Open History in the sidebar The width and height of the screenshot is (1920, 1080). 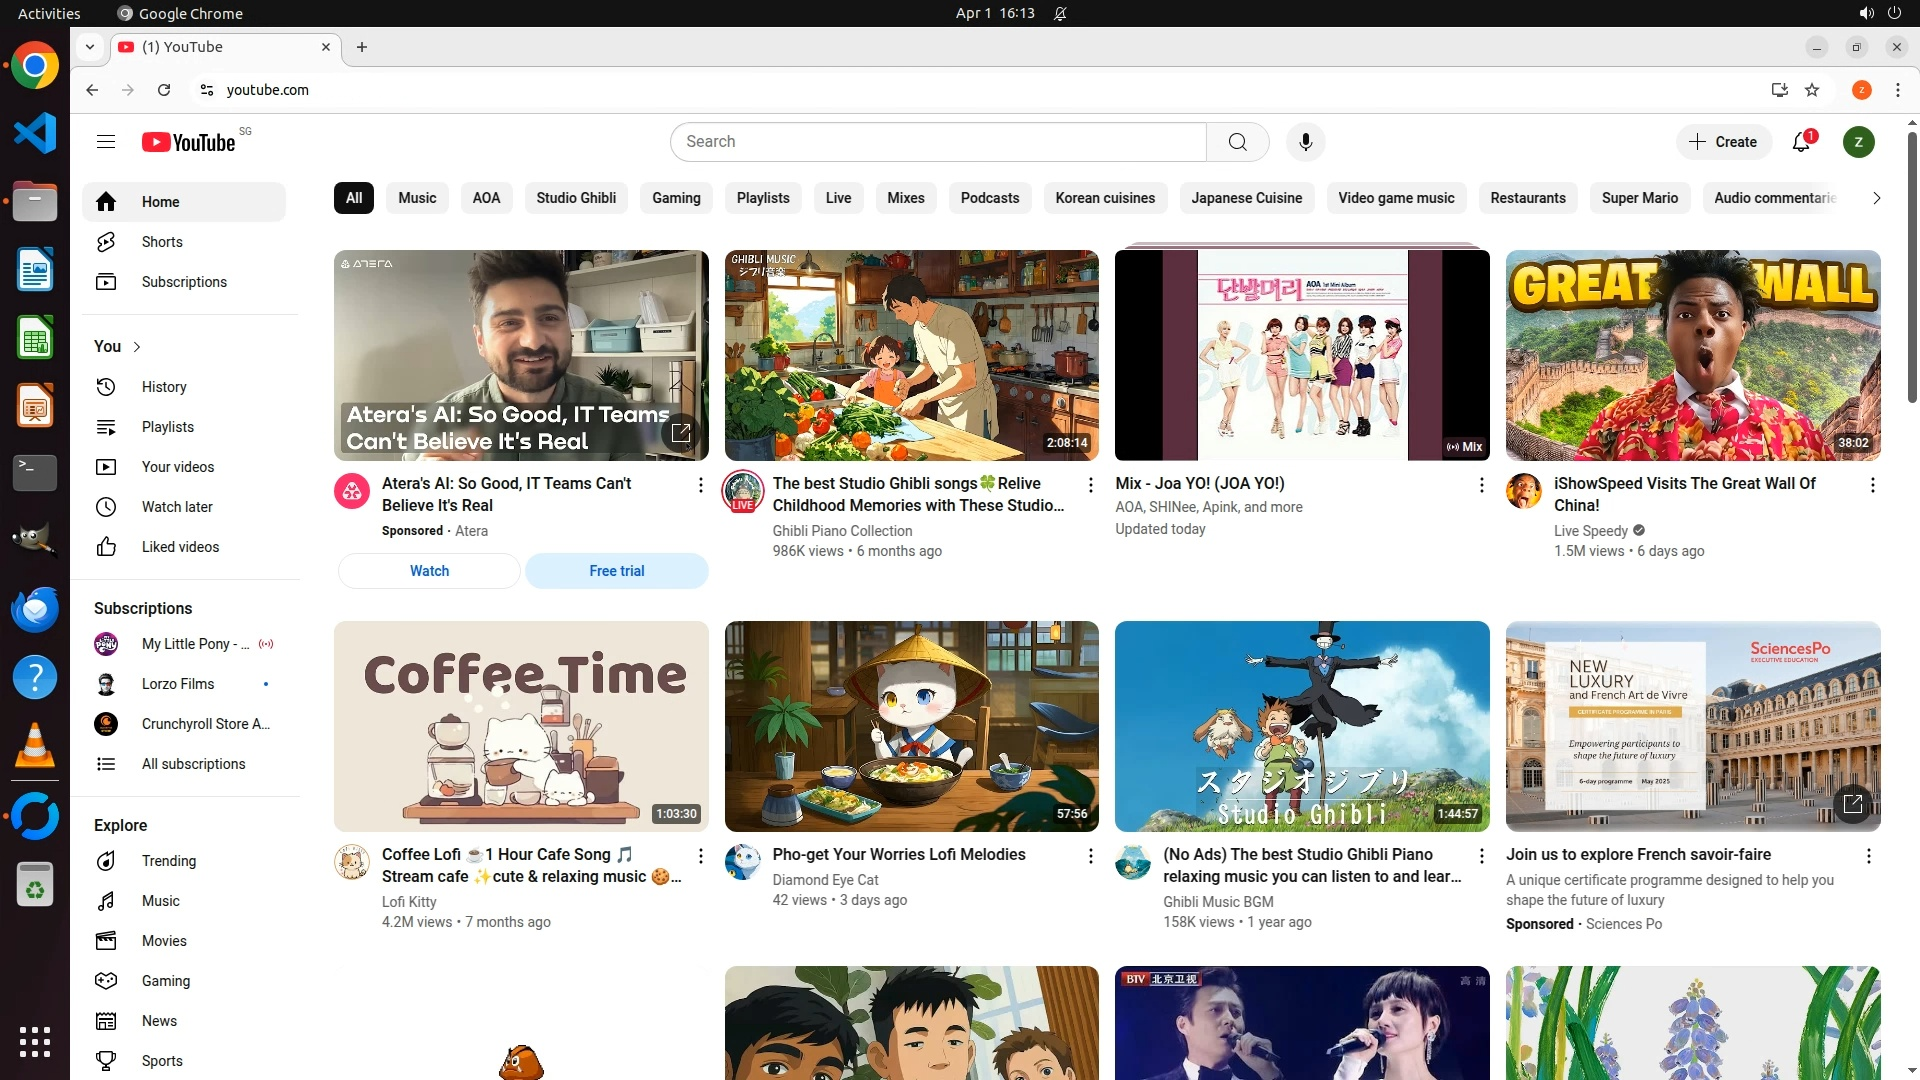(163, 387)
